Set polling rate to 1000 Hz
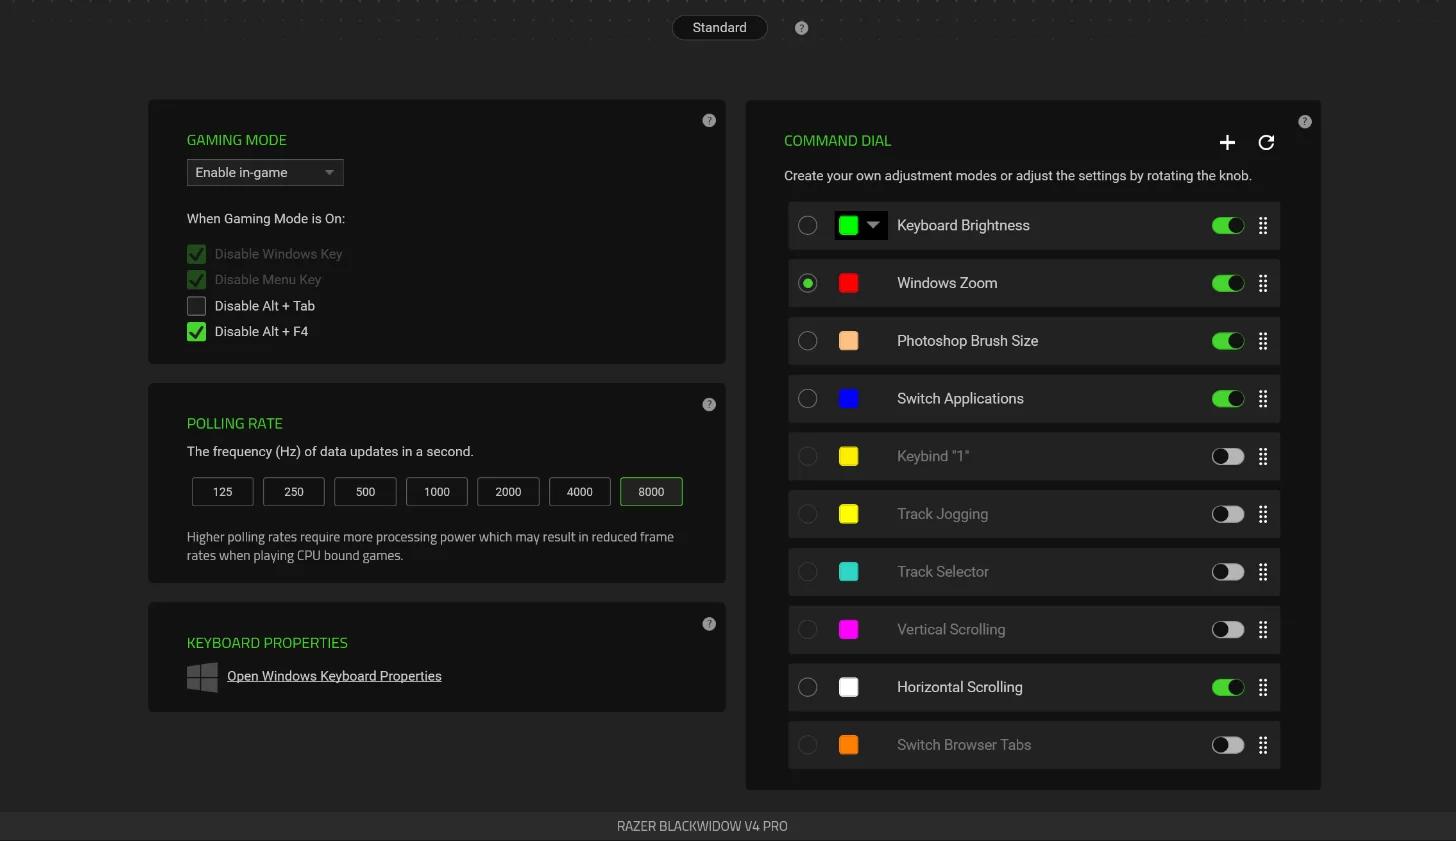This screenshot has width=1456, height=841. point(437,492)
